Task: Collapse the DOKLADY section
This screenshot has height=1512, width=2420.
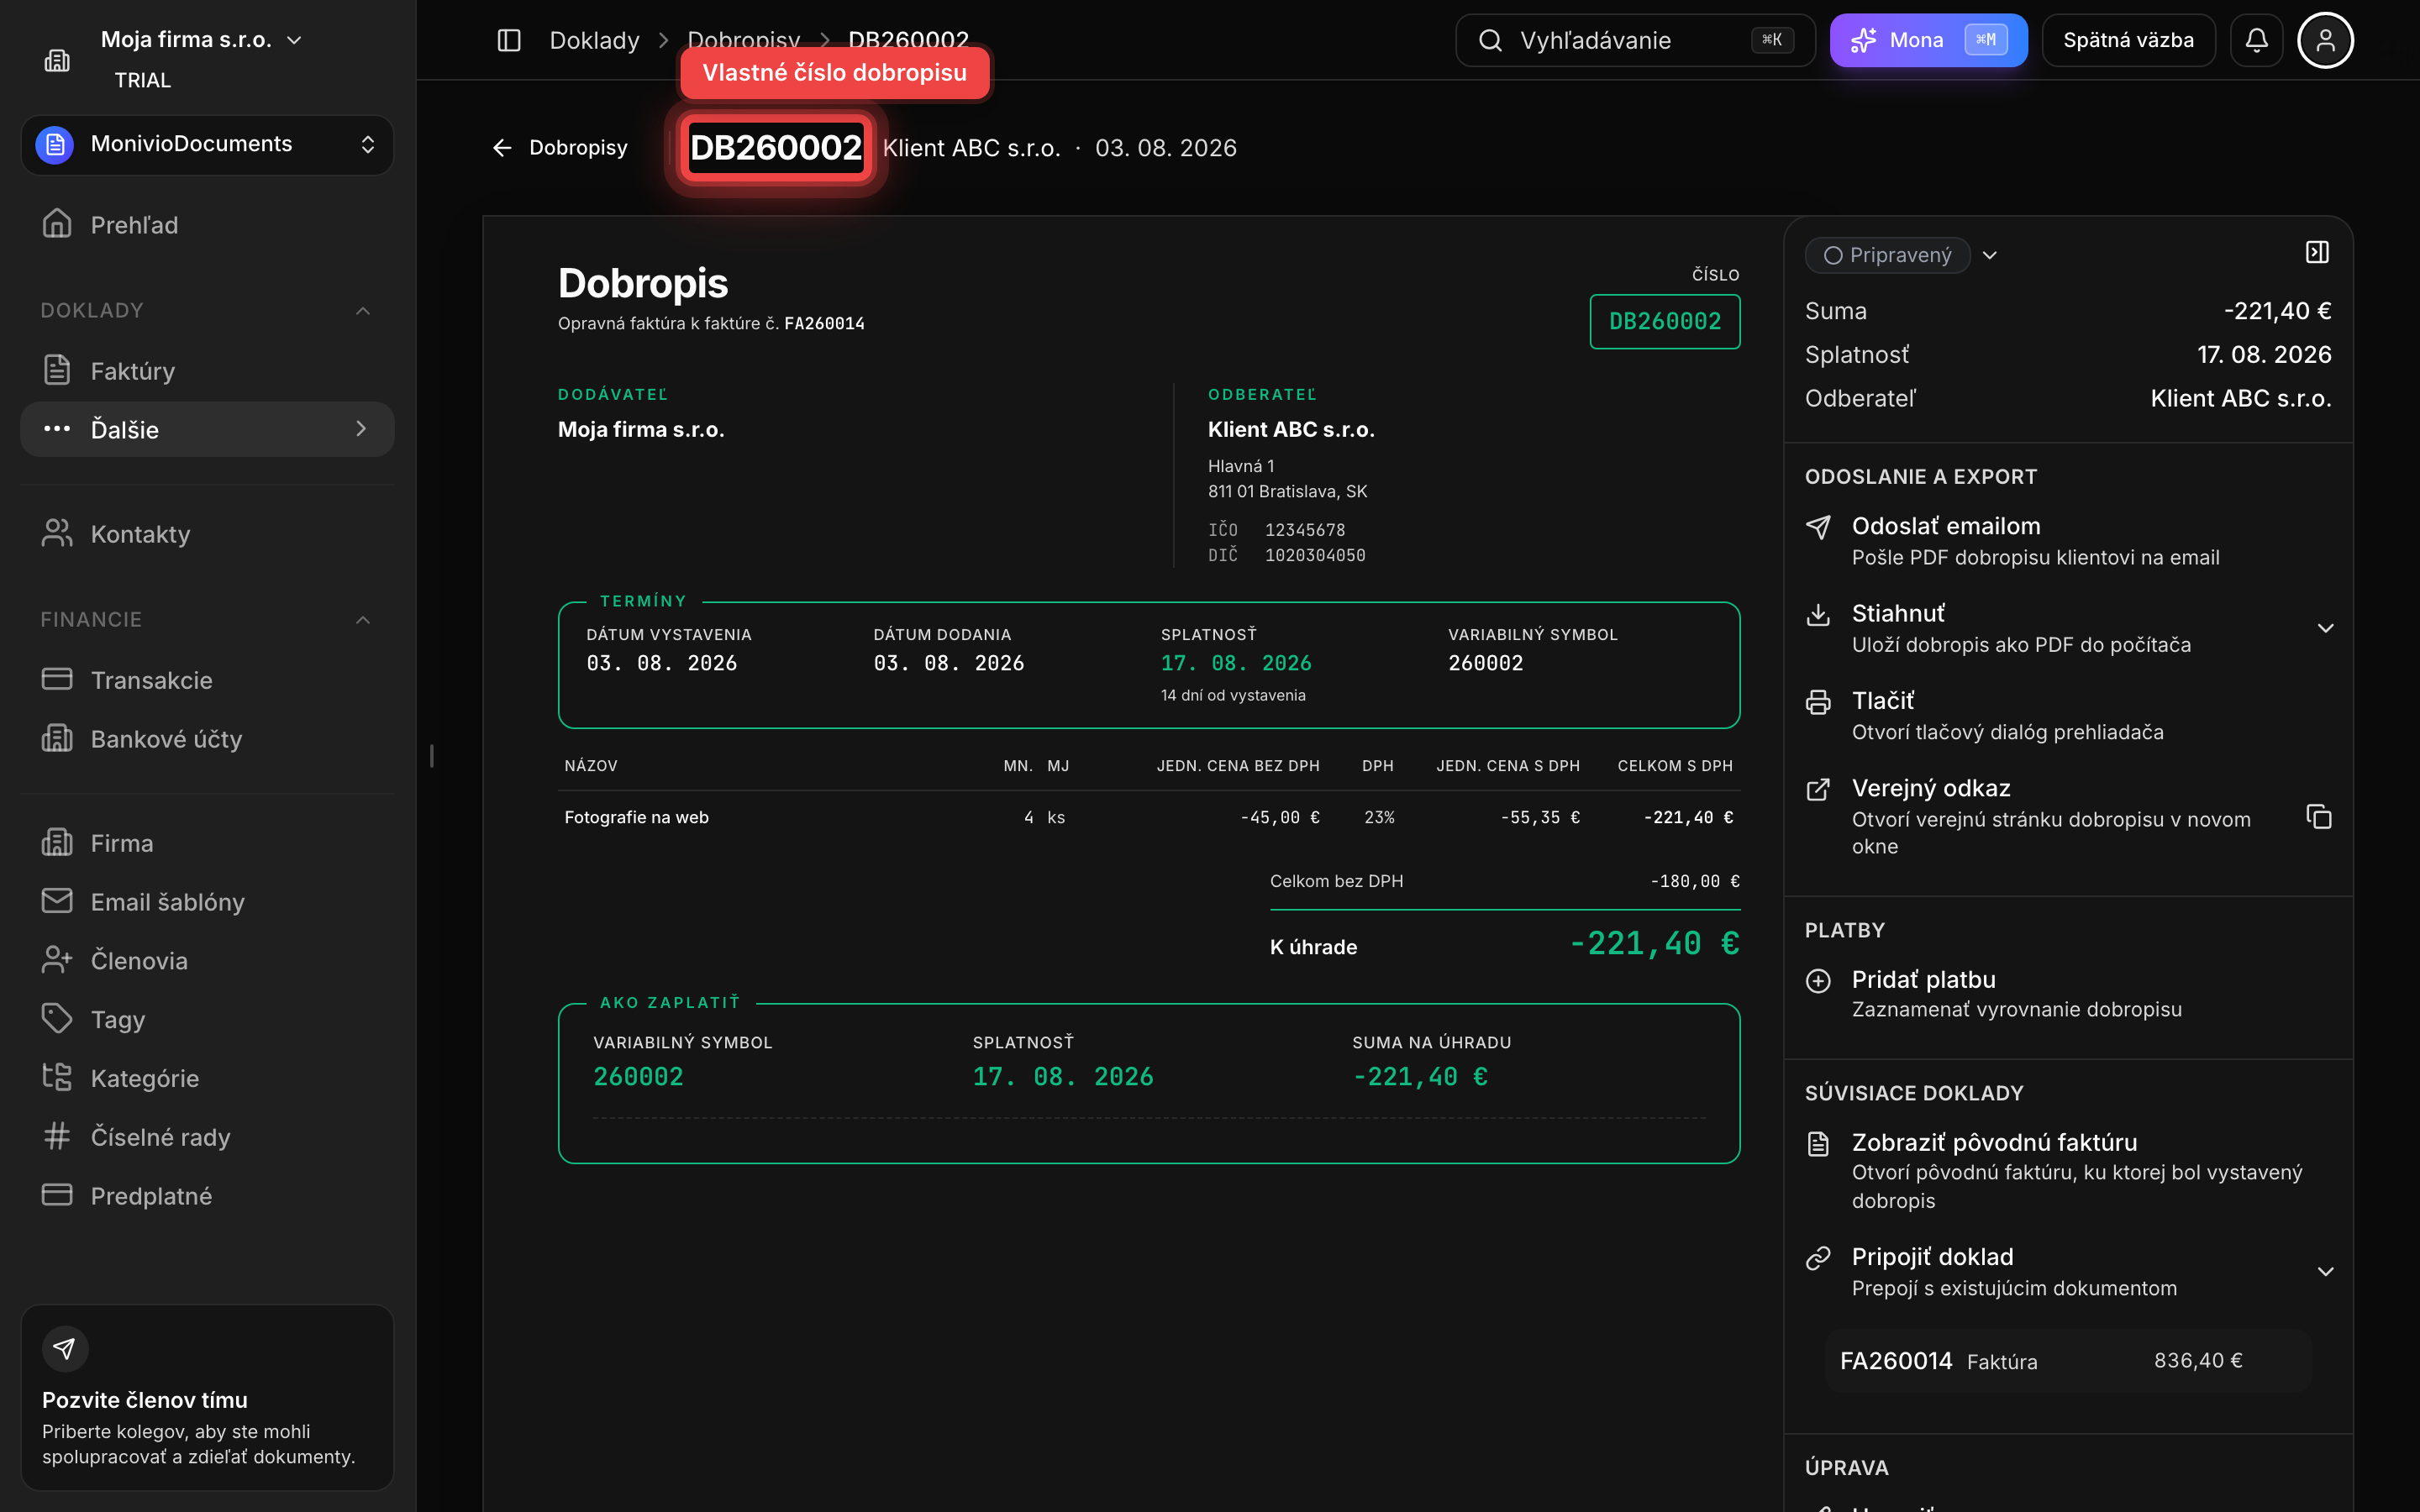Action: point(363,311)
